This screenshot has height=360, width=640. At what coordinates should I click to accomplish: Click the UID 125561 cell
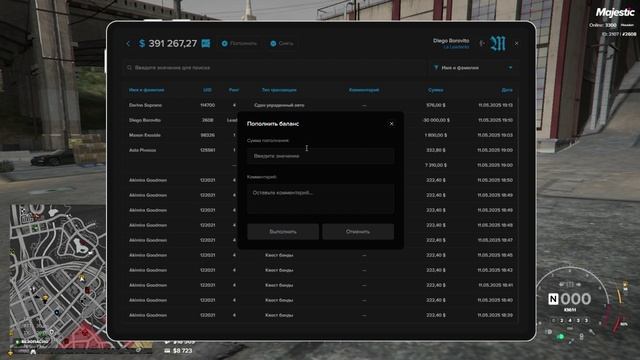pyautogui.click(x=207, y=150)
